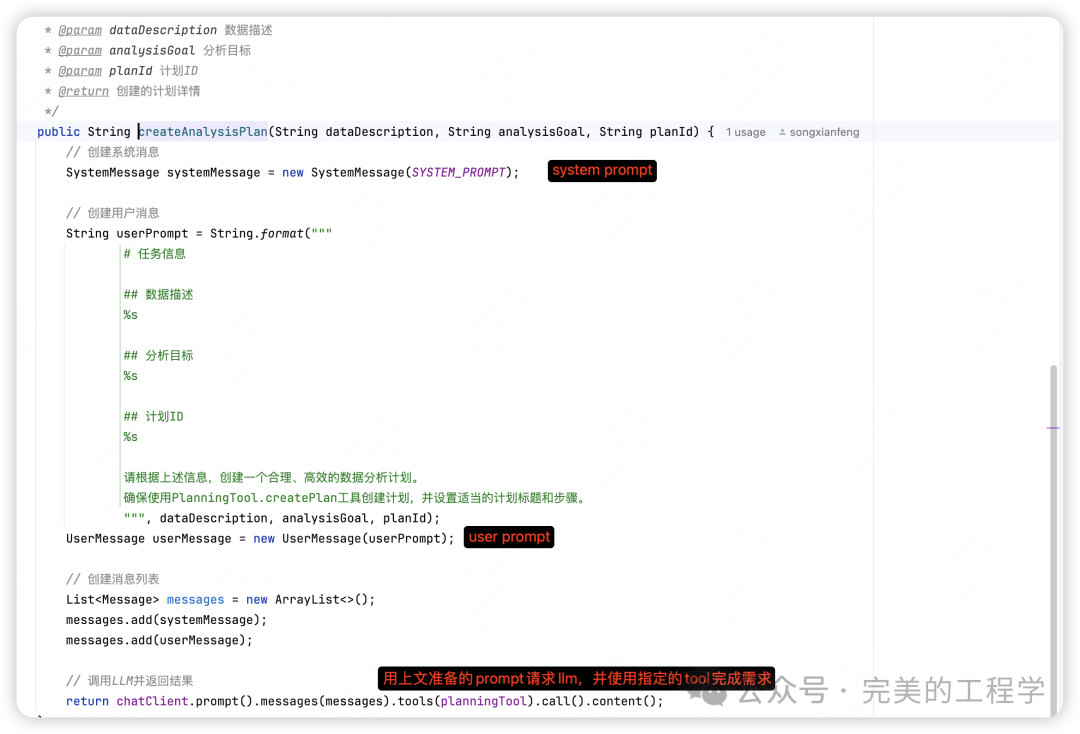Click the songxianfeng author hint

pyautogui.click(x=824, y=132)
